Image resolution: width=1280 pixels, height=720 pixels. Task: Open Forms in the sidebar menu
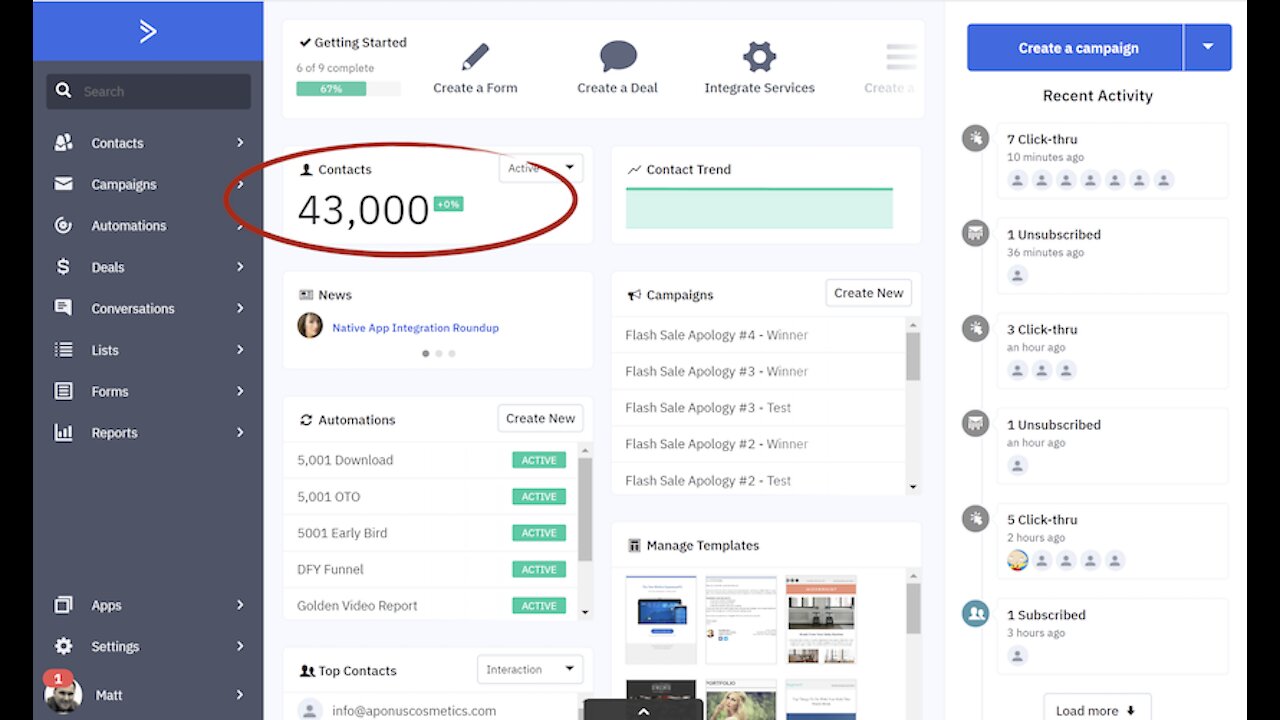pos(110,391)
